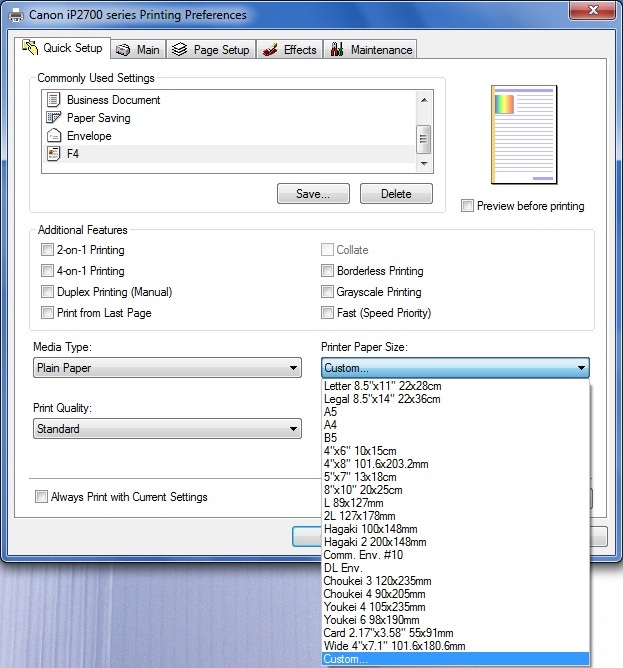Tick Always Print with Current Settings
The width and height of the screenshot is (623, 668).
[41, 497]
